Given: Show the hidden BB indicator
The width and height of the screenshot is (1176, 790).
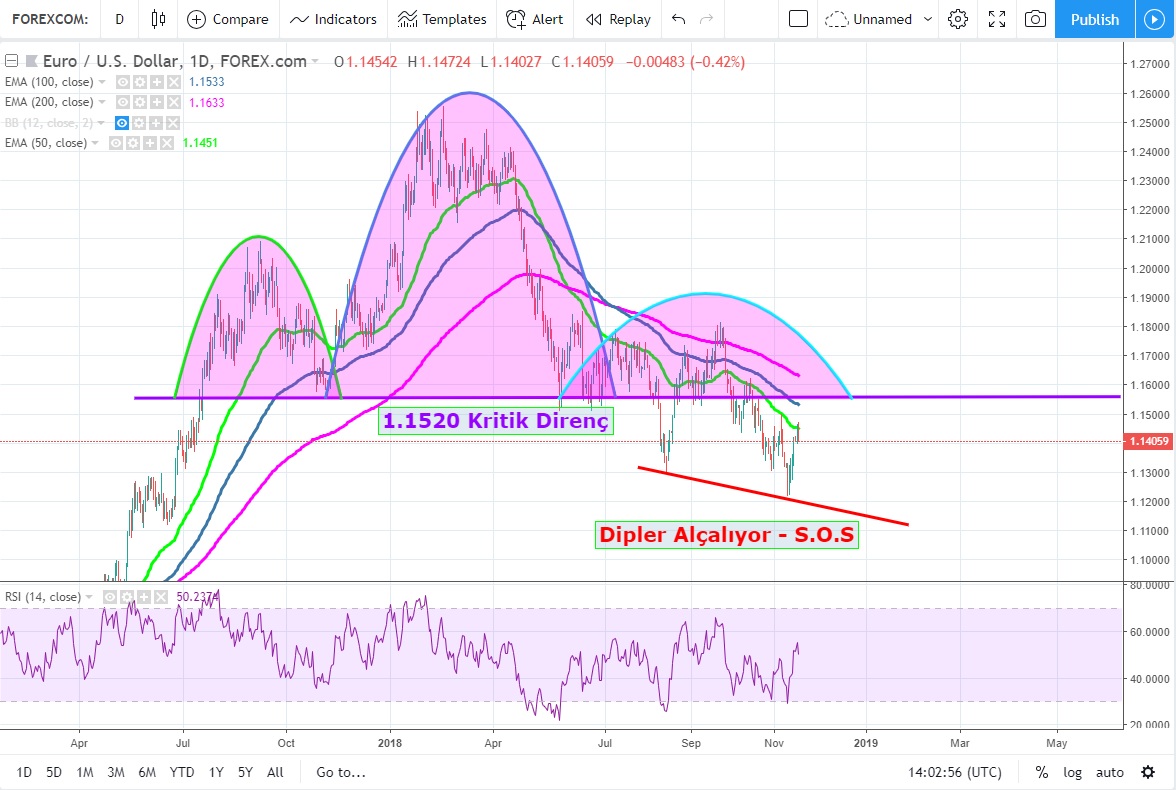Looking at the screenshot, I should pyautogui.click(x=122, y=123).
